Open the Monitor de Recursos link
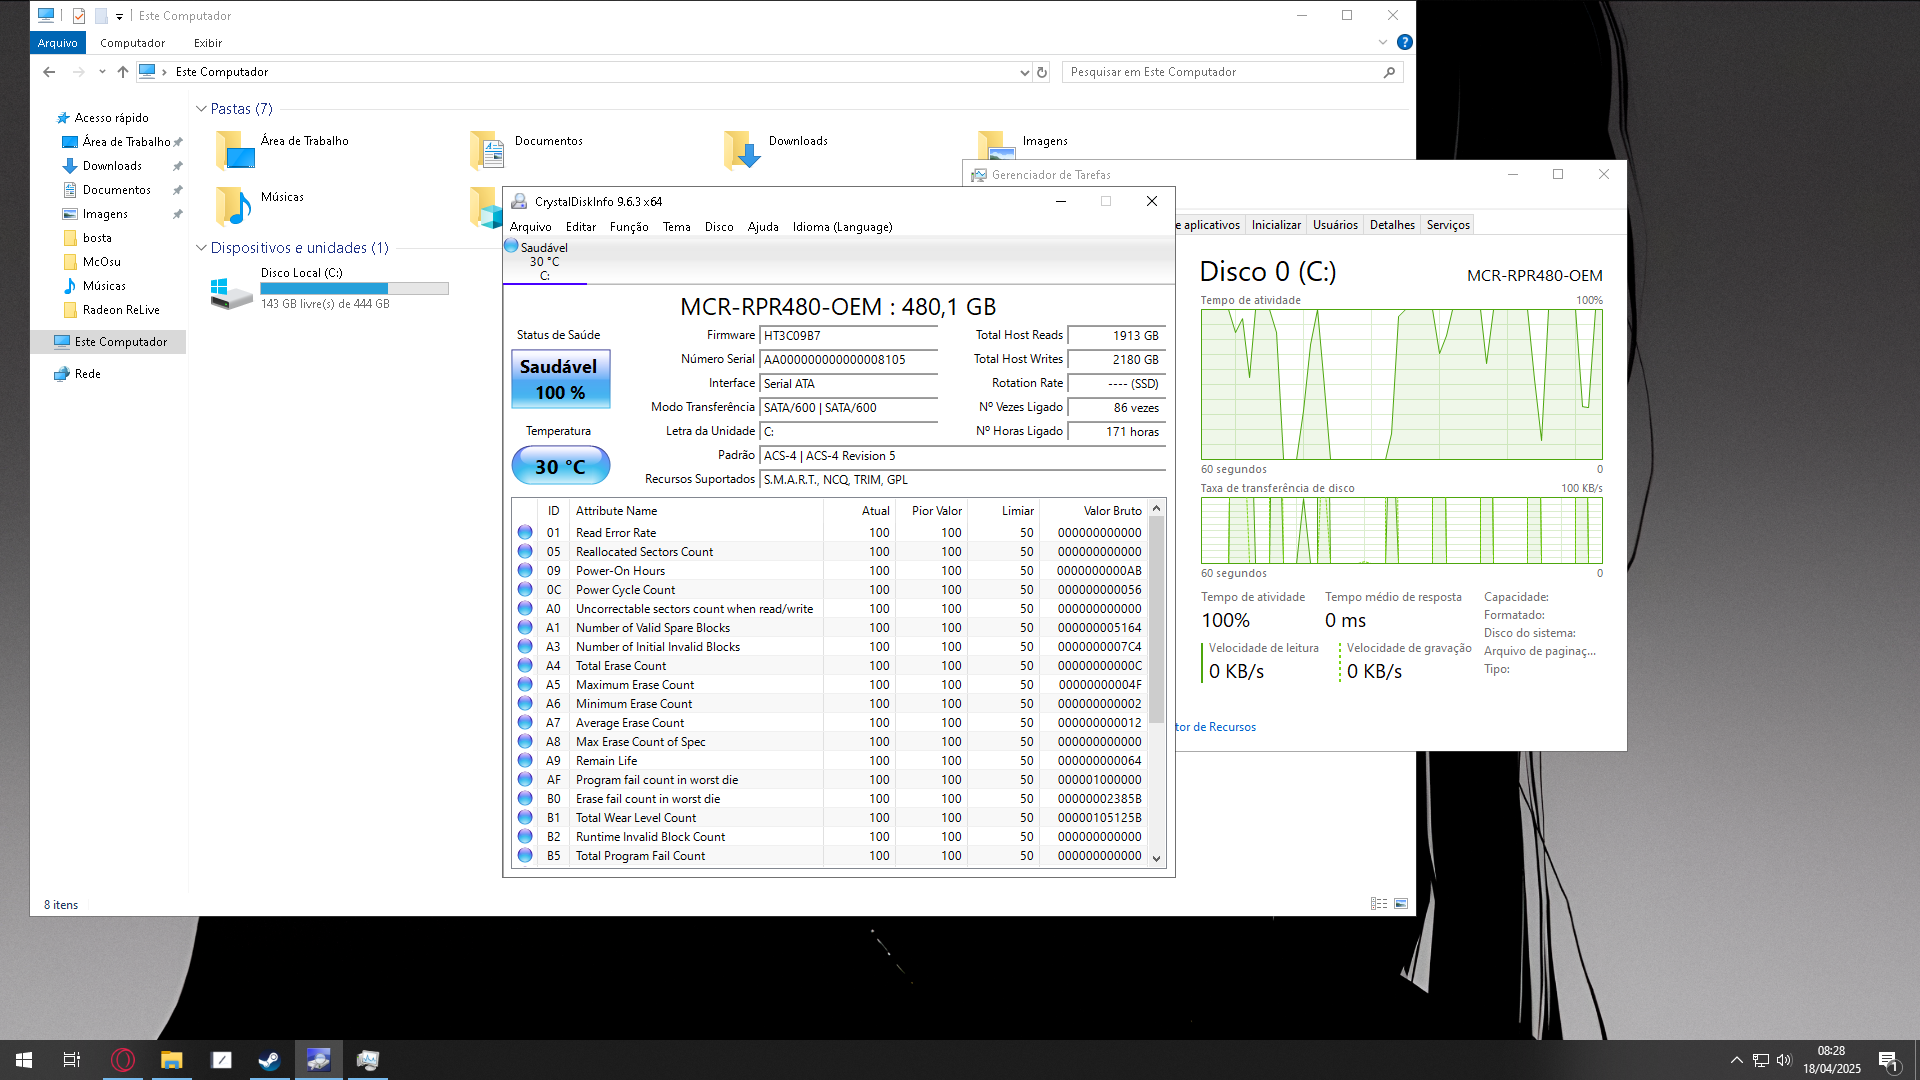 tap(1216, 727)
